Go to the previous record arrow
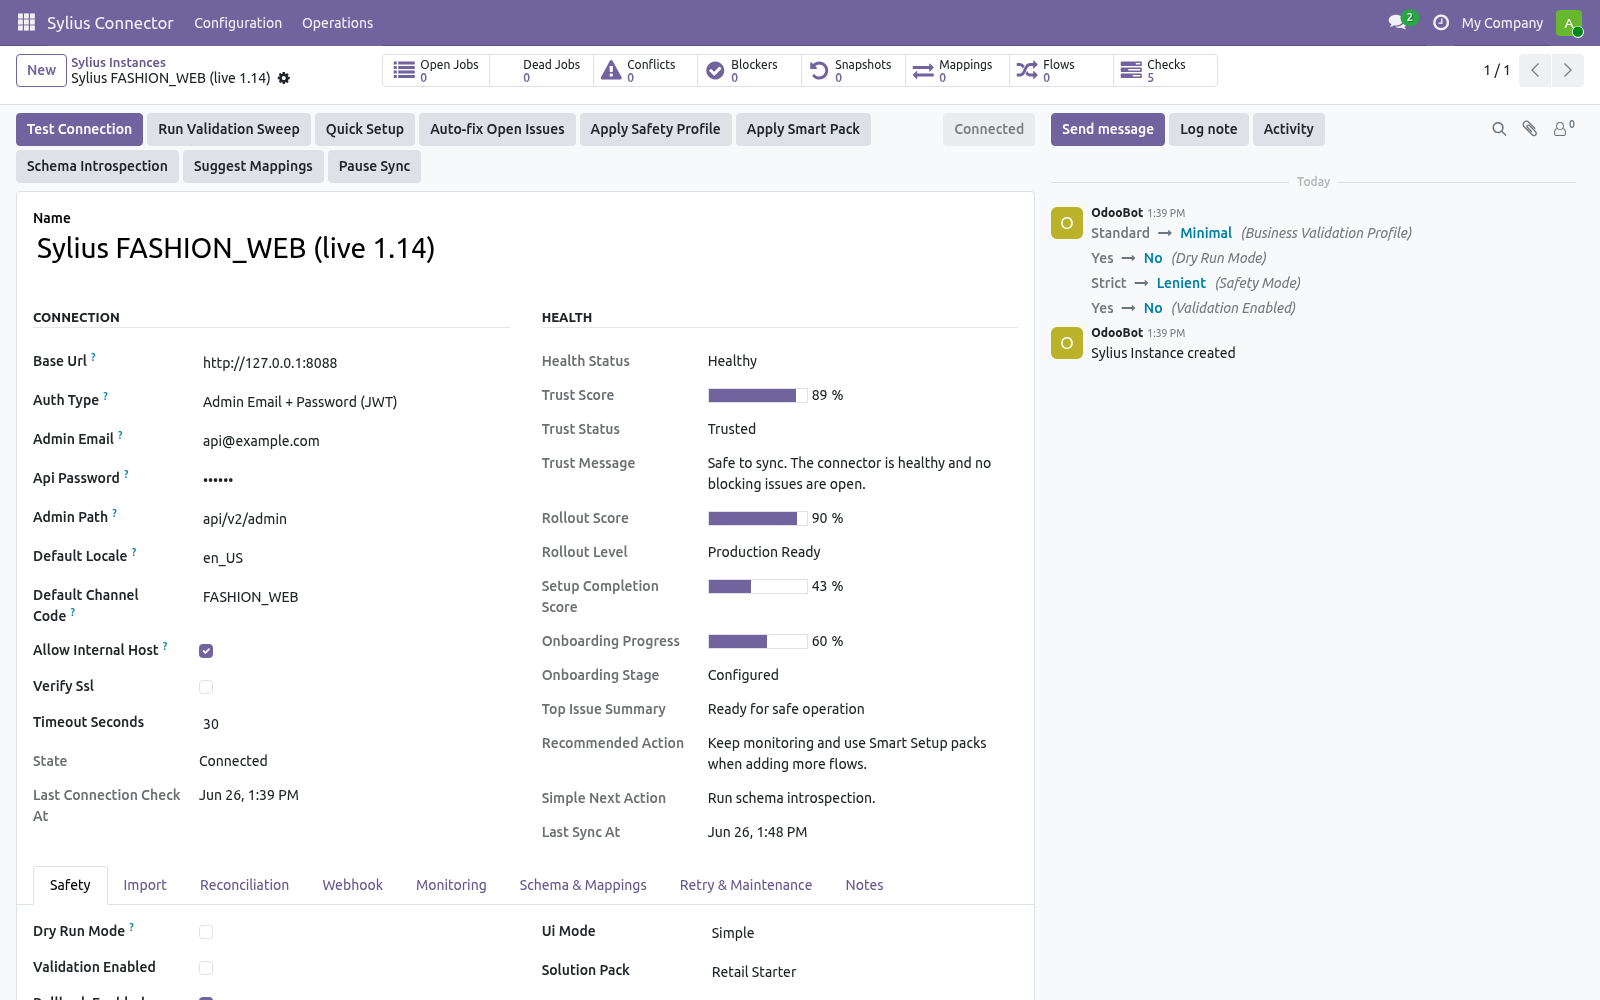 pyautogui.click(x=1535, y=70)
